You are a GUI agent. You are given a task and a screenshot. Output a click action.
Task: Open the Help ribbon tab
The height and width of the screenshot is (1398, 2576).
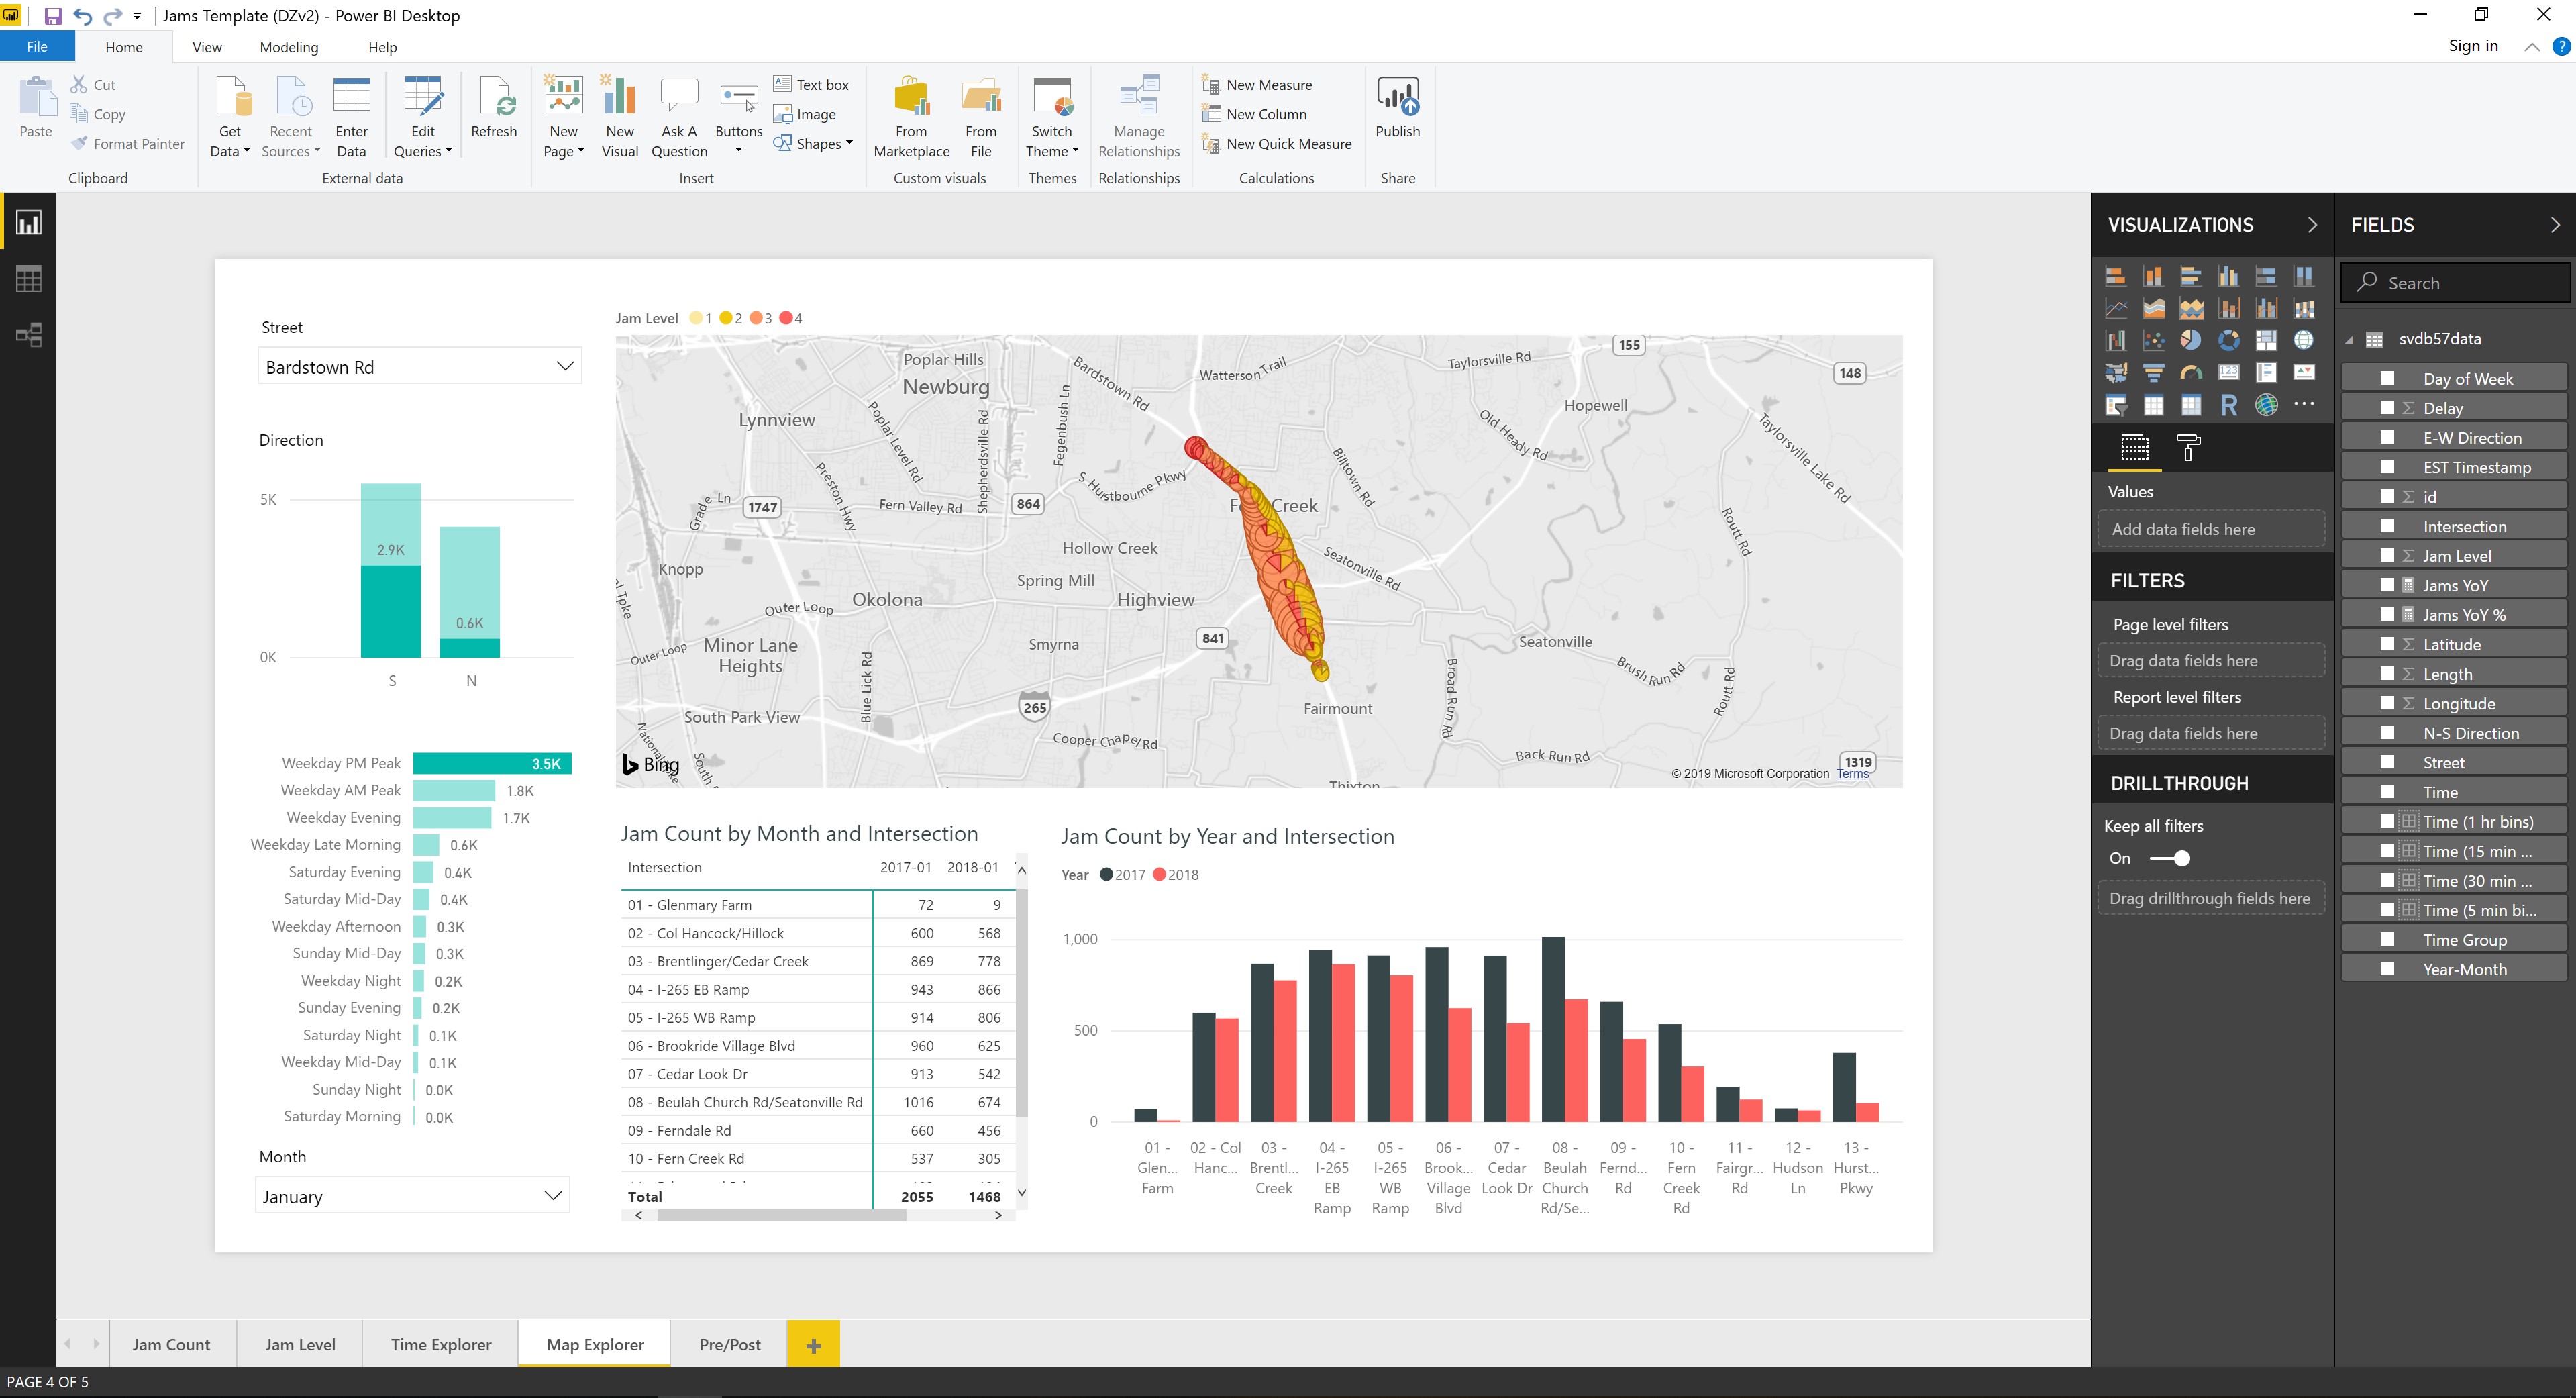pos(382,47)
